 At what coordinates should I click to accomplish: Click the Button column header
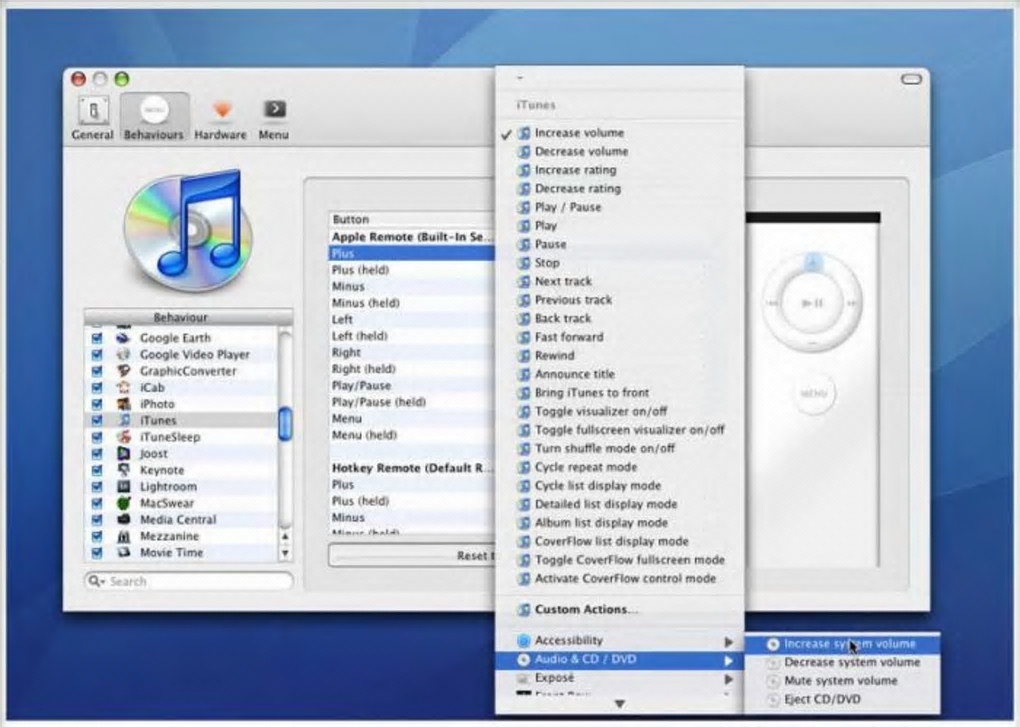412,220
